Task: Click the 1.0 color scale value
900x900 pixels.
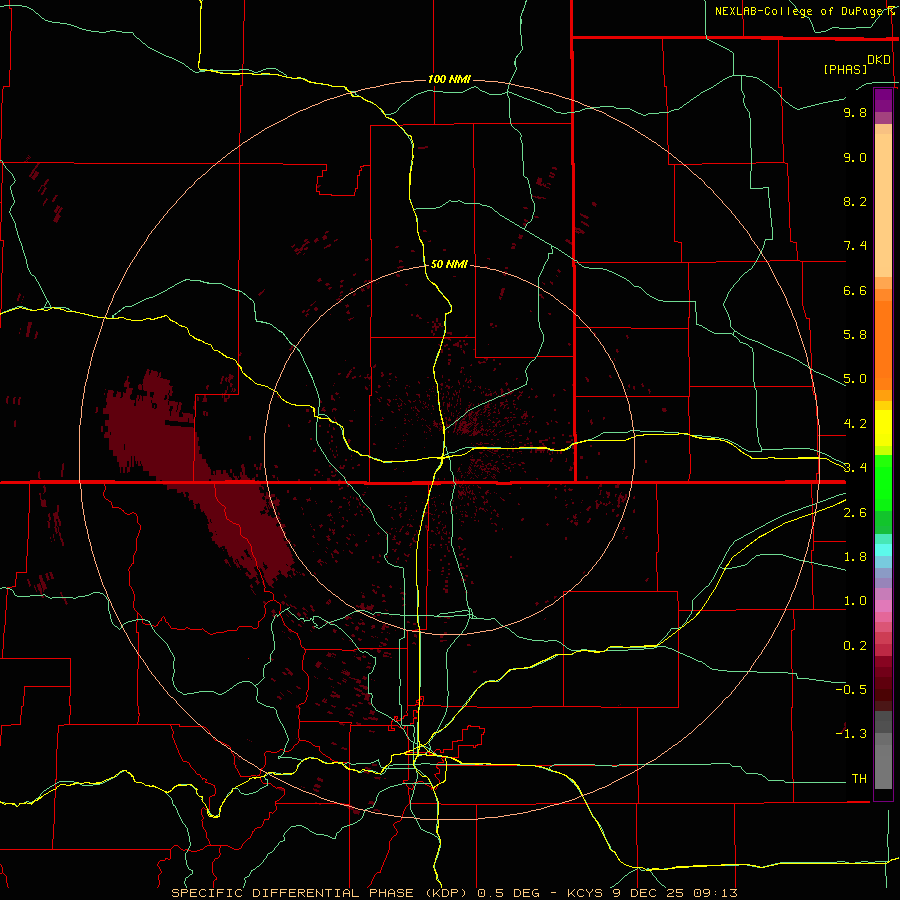Action: (855, 601)
